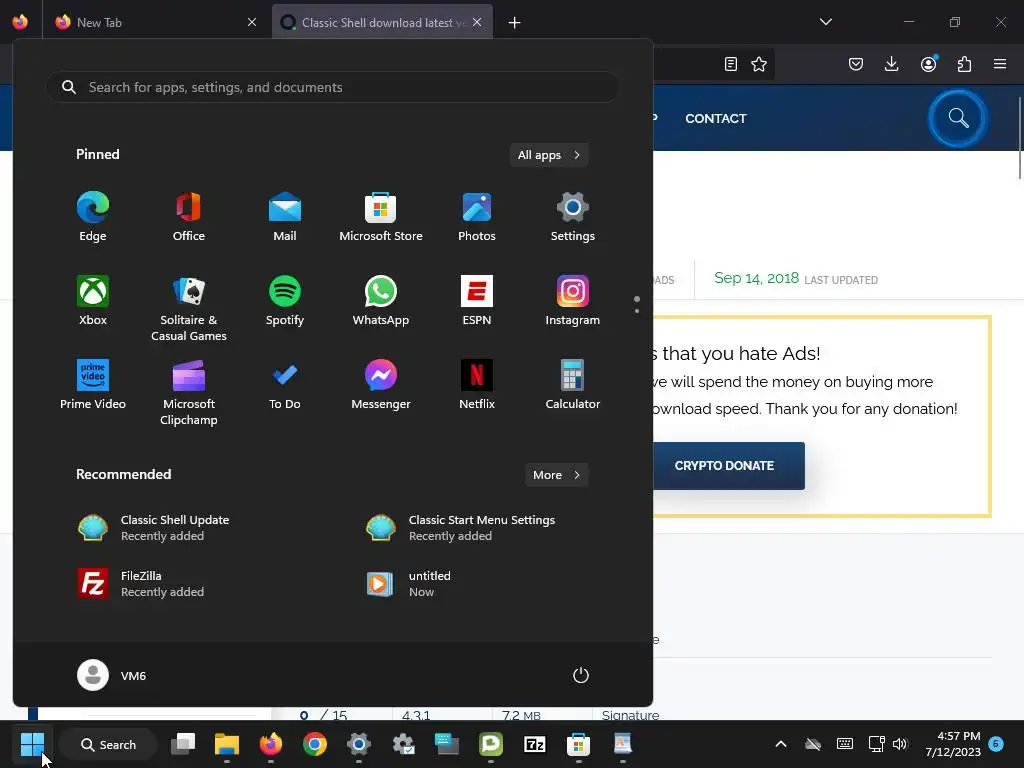Viewport: 1024px width, 768px height.
Task: Open volume control in system tray
Action: 900,744
